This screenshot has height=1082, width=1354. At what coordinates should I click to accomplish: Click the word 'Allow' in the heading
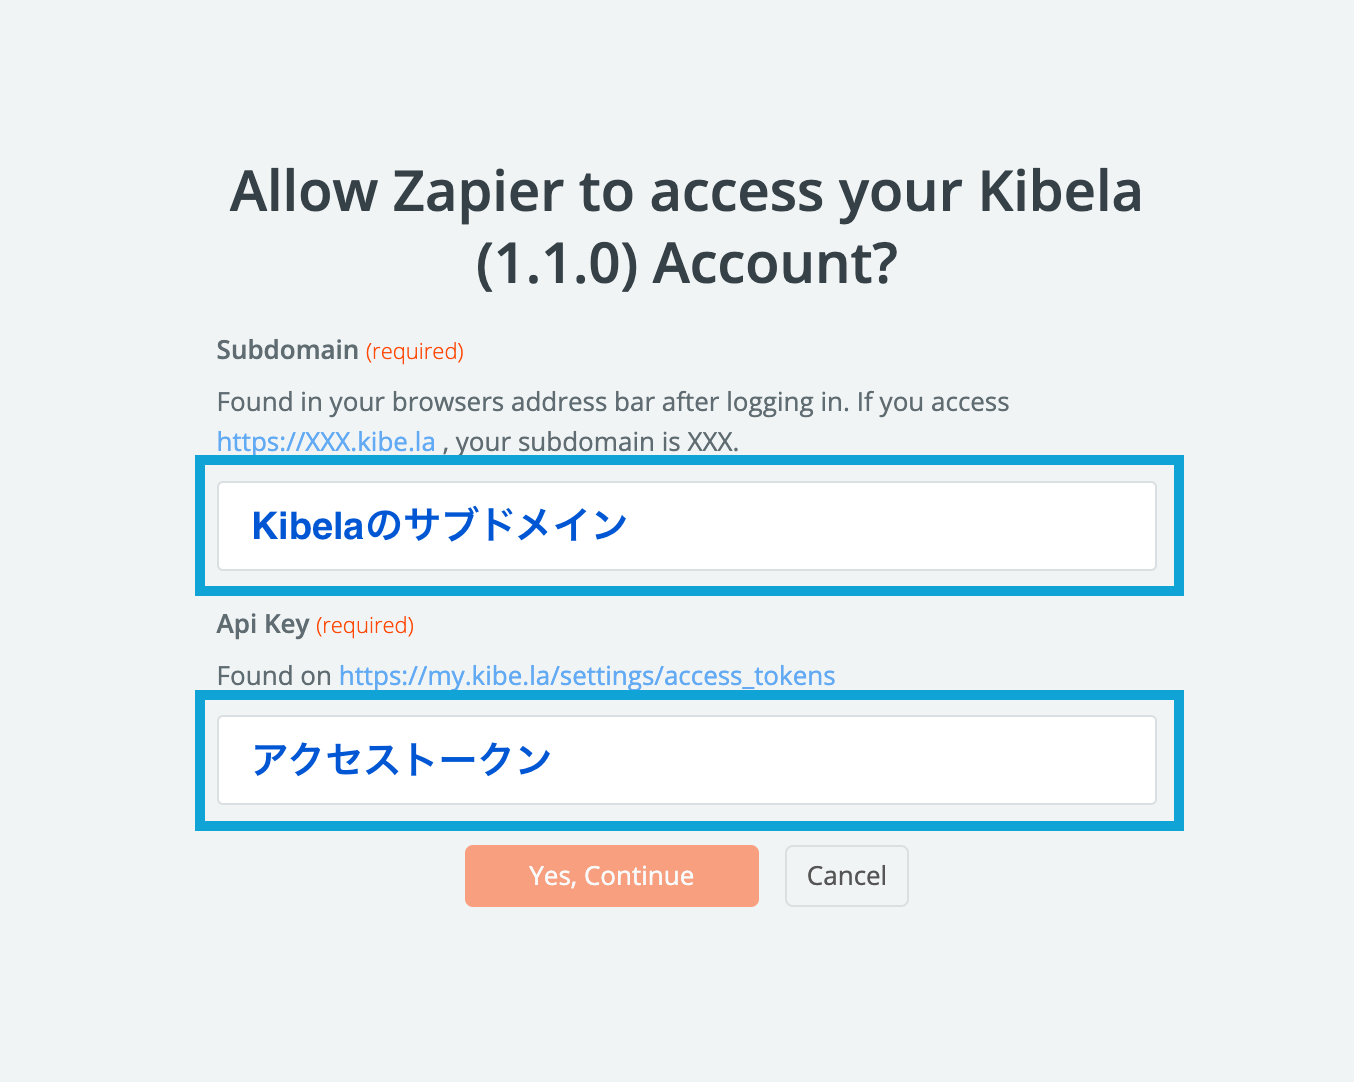coord(304,192)
